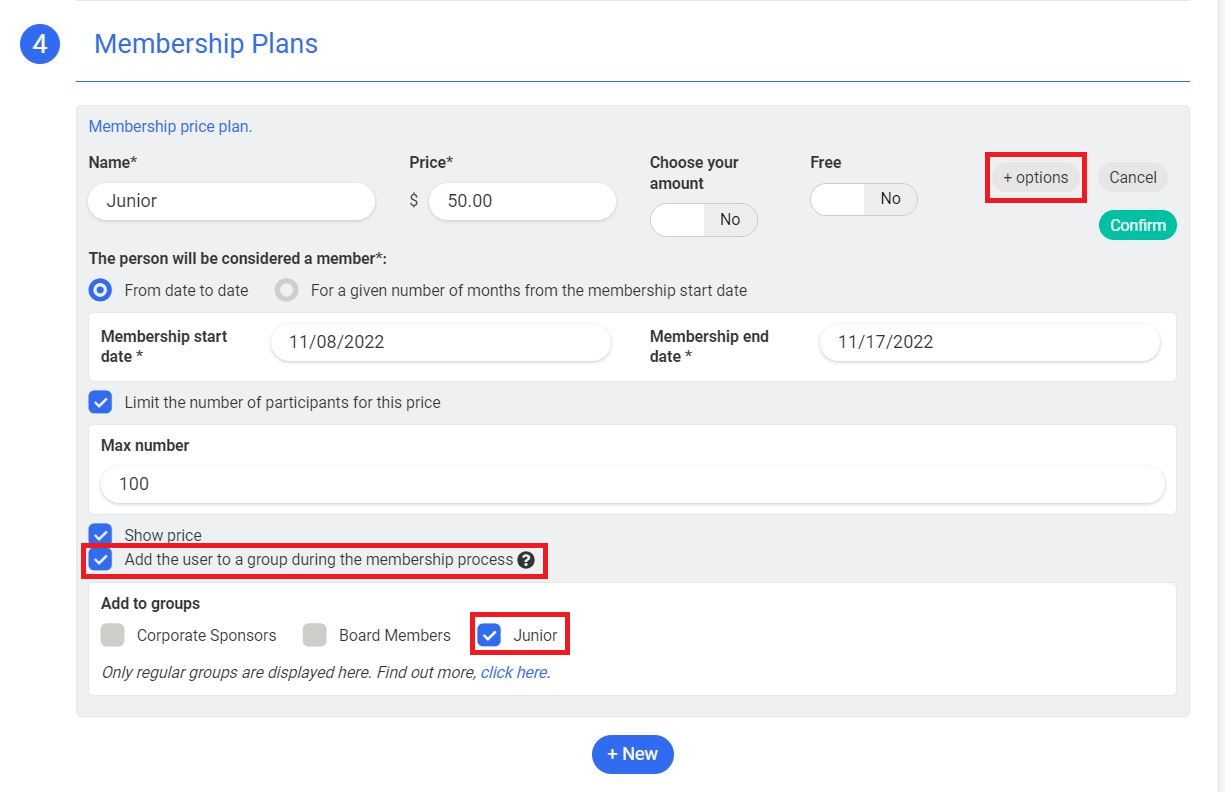
Task: Select the given number of months option
Action: click(x=287, y=291)
